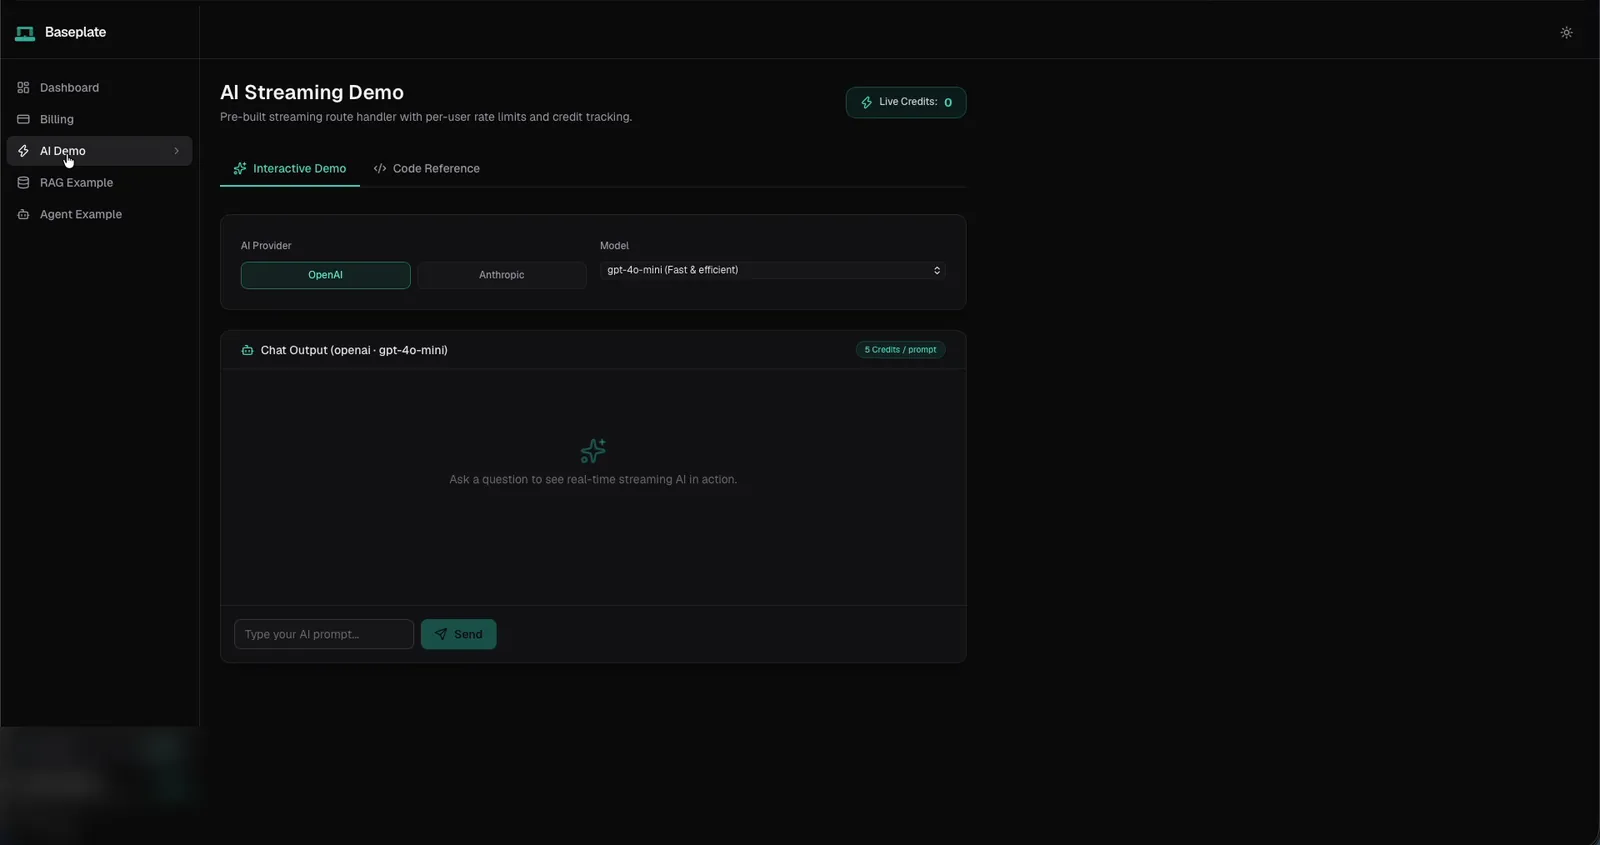Click the Live Credits badge
Screen dimensions: 1600x845
click(x=906, y=102)
